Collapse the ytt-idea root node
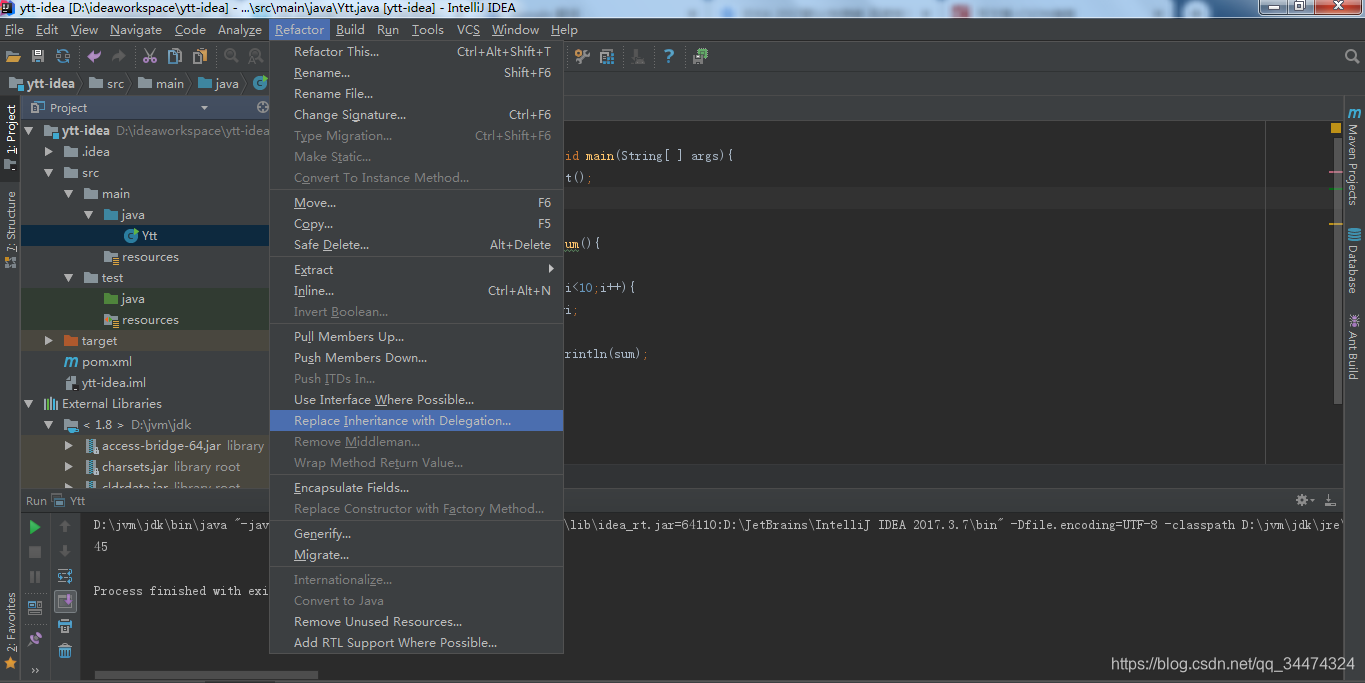This screenshot has height=683, width=1365. (x=29, y=131)
